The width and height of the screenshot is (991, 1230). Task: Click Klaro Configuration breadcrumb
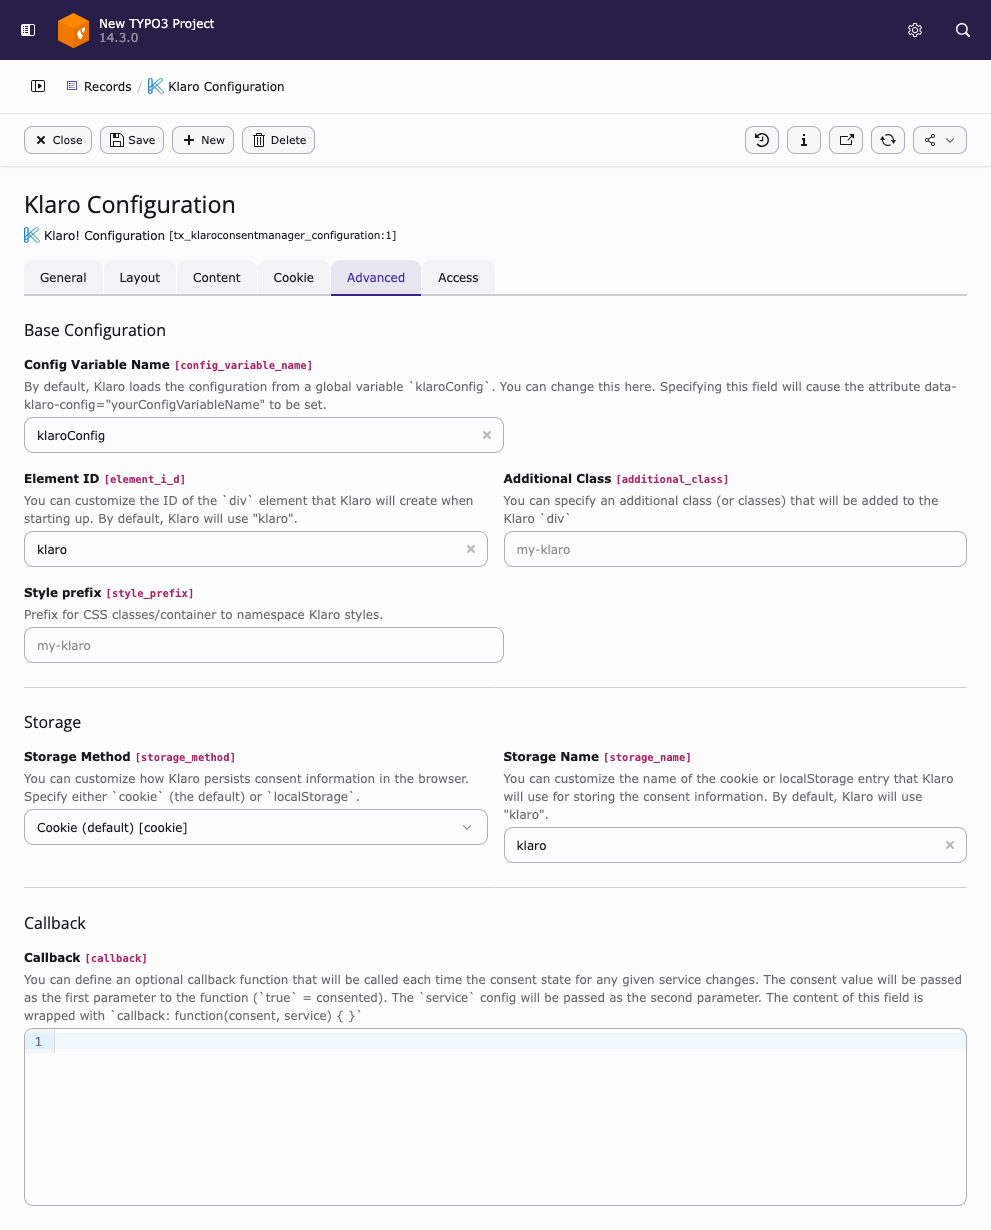coord(226,87)
